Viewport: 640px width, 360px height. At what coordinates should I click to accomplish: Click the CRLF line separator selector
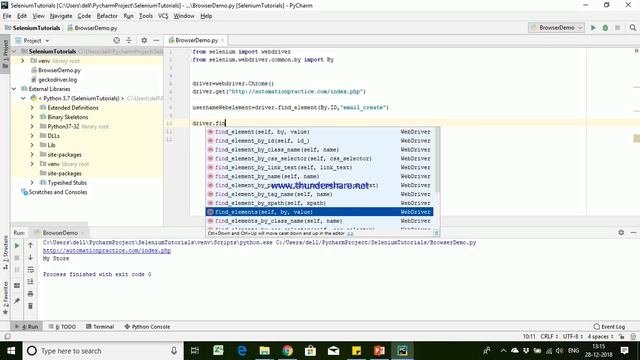[x=549, y=337]
